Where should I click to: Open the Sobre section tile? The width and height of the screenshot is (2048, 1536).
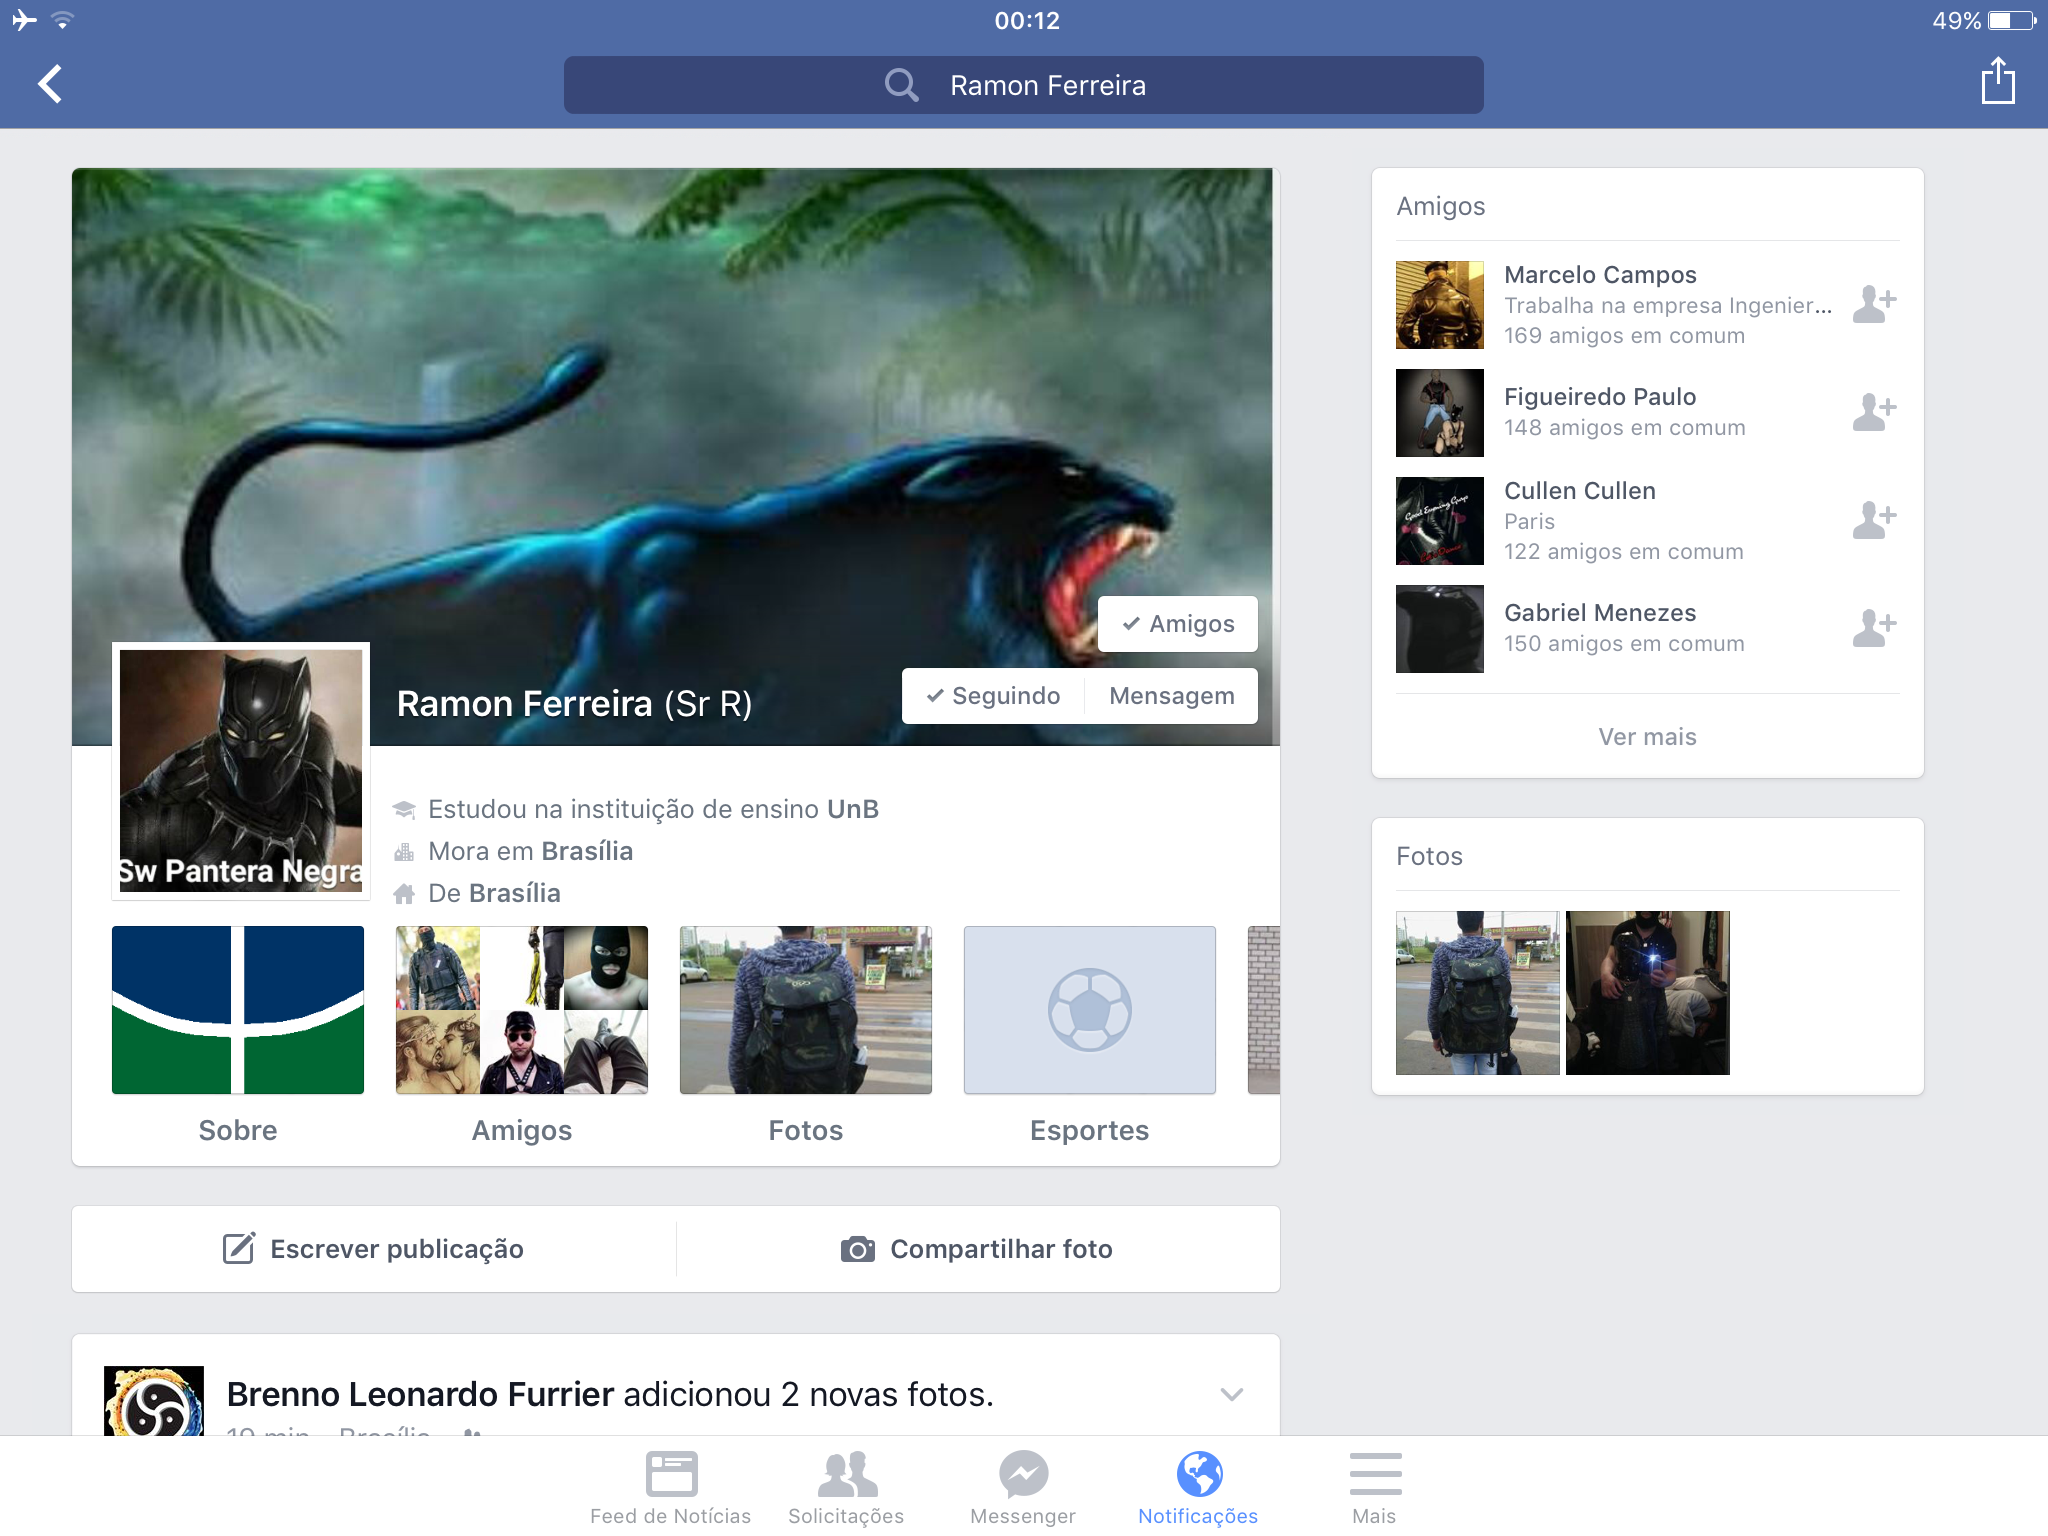click(x=238, y=1034)
